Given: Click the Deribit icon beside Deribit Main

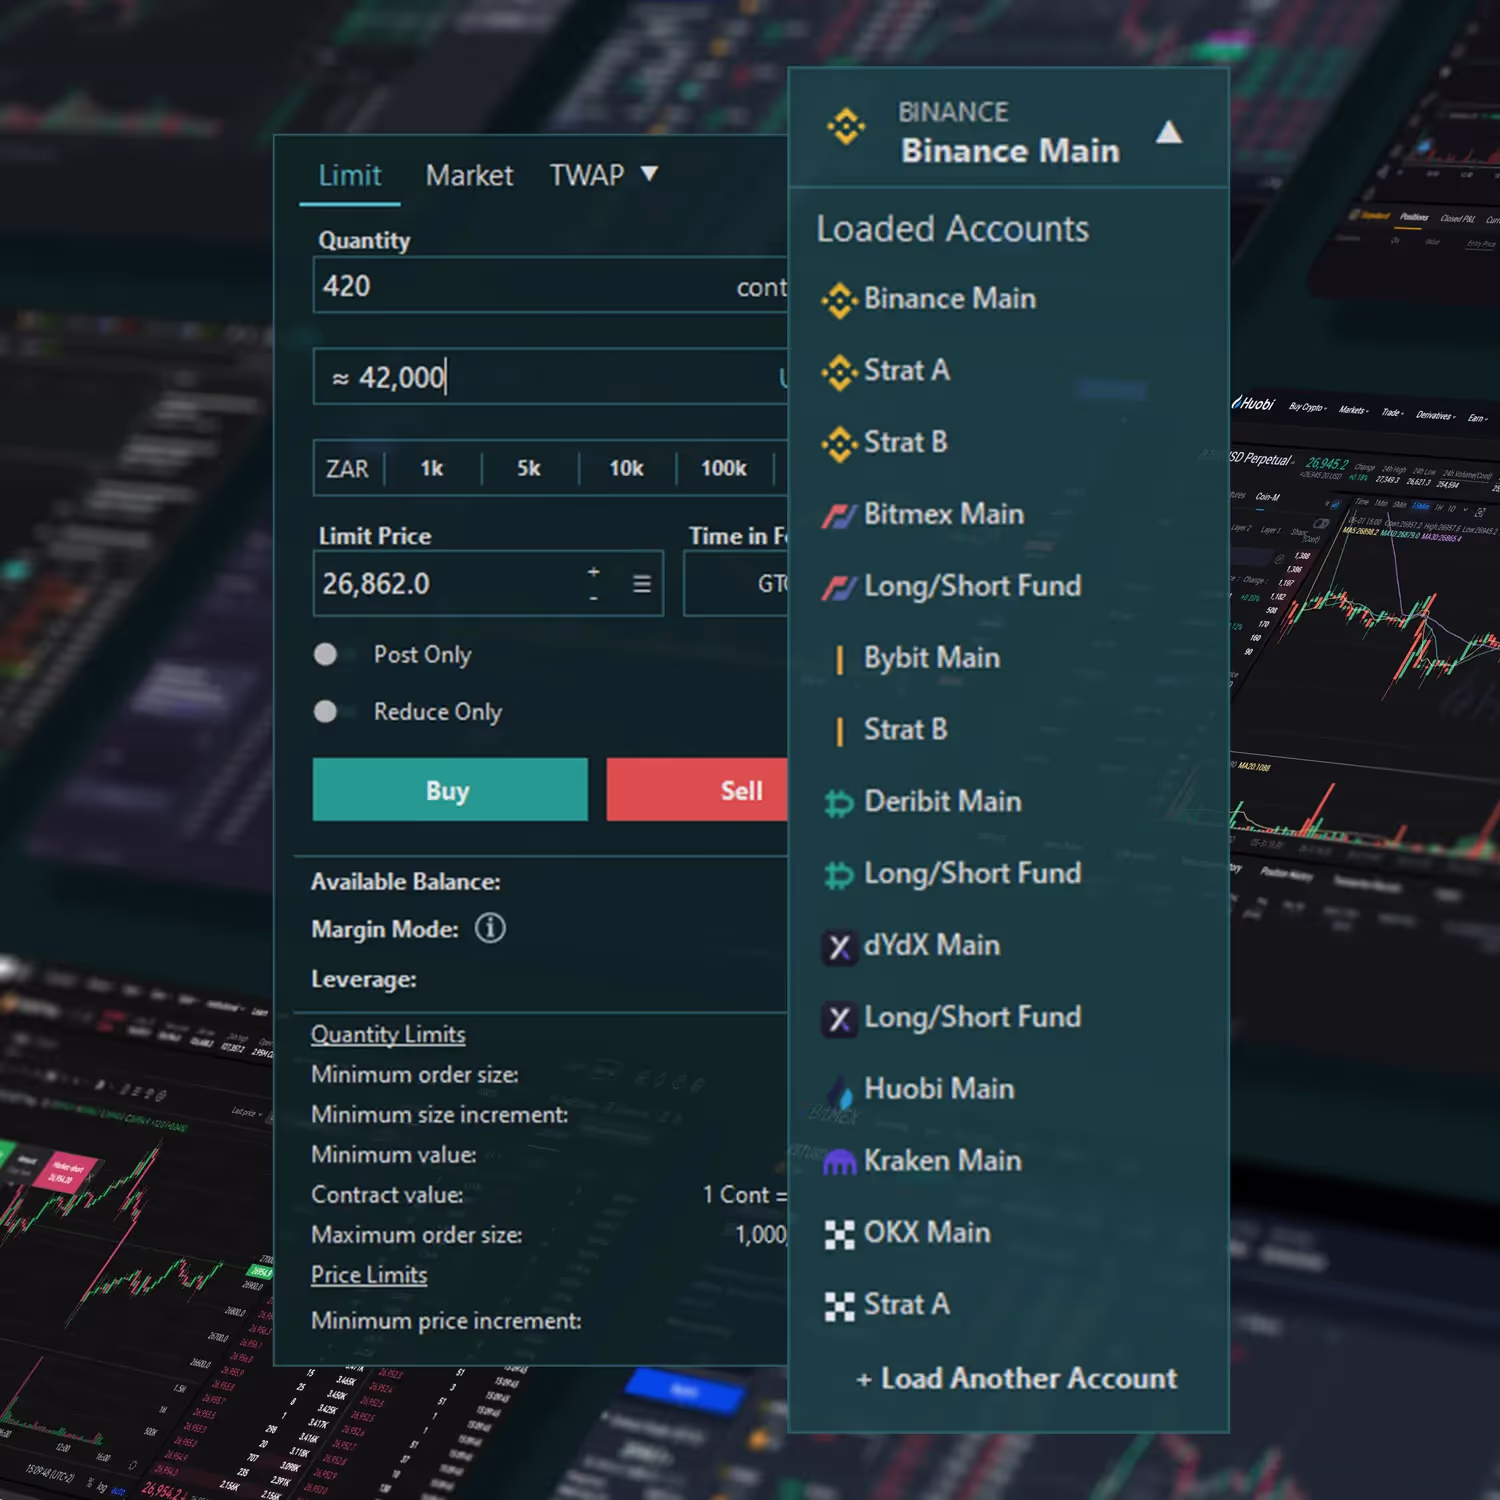Looking at the screenshot, I should [x=839, y=803].
